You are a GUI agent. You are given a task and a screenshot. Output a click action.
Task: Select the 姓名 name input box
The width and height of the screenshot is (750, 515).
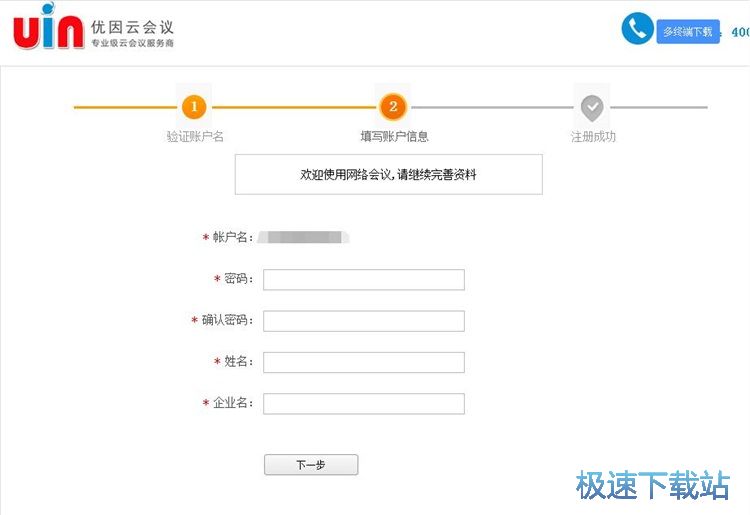pyautogui.click(x=364, y=362)
